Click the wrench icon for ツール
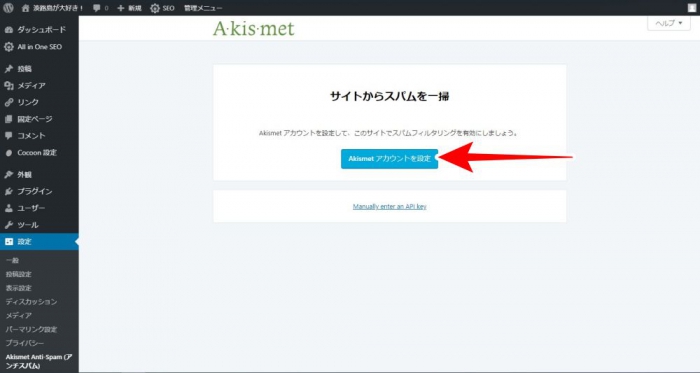Screen dimensions: 700x373 pyautogui.click(x=8, y=225)
